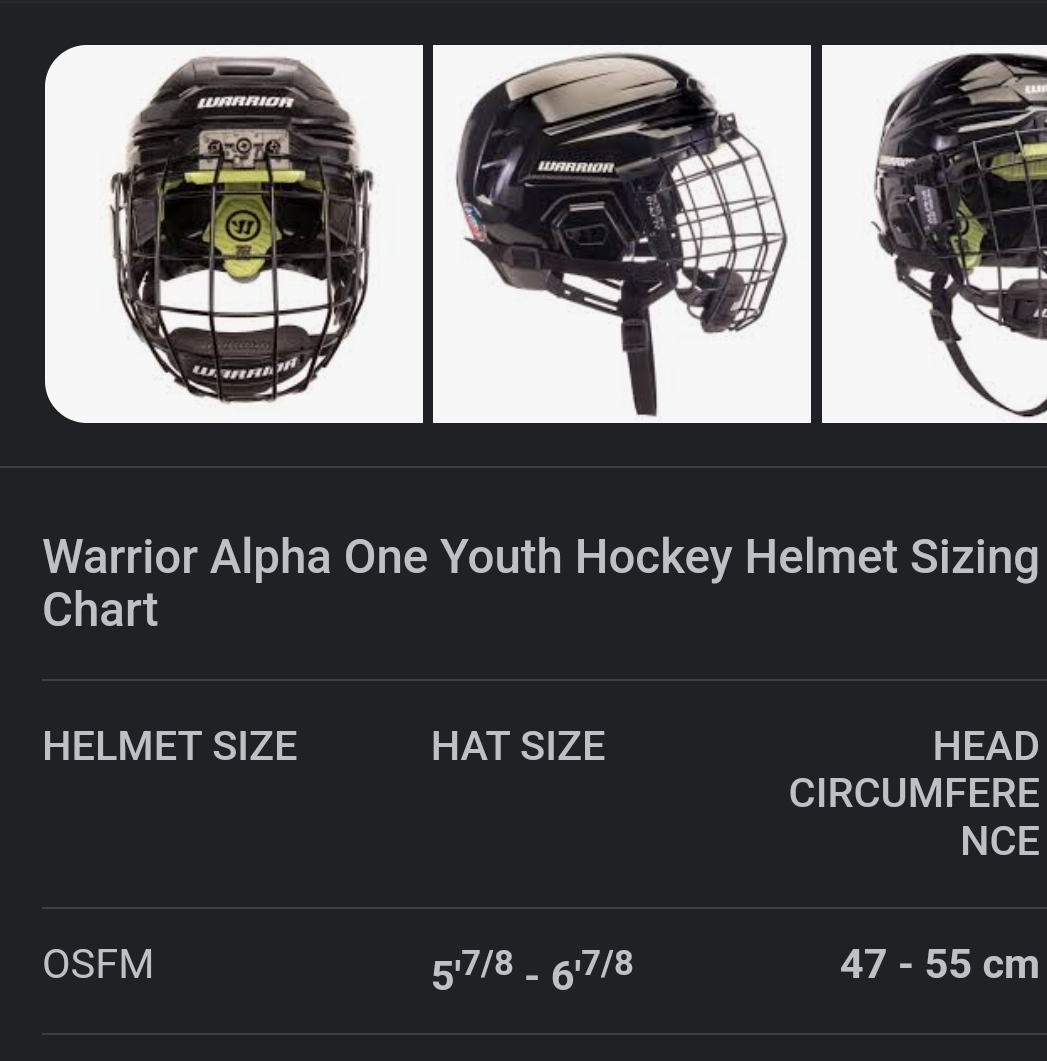View the side-view helmet image with cage
This screenshot has height=1061, width=1047.
coord(621,233)
